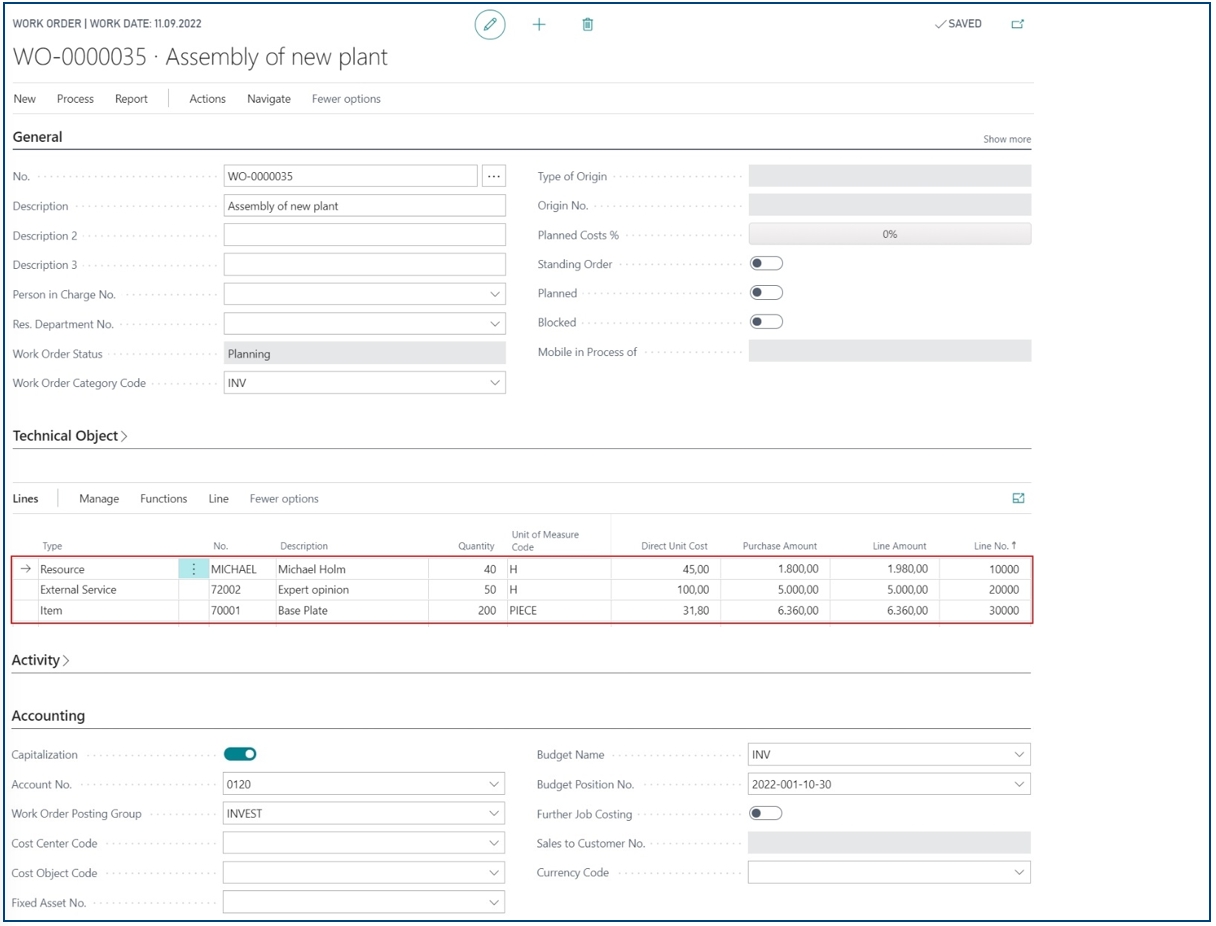Screen dimensions: 1216x926
Task: Click quantity 200 in Item row
Action: point(467,610)
